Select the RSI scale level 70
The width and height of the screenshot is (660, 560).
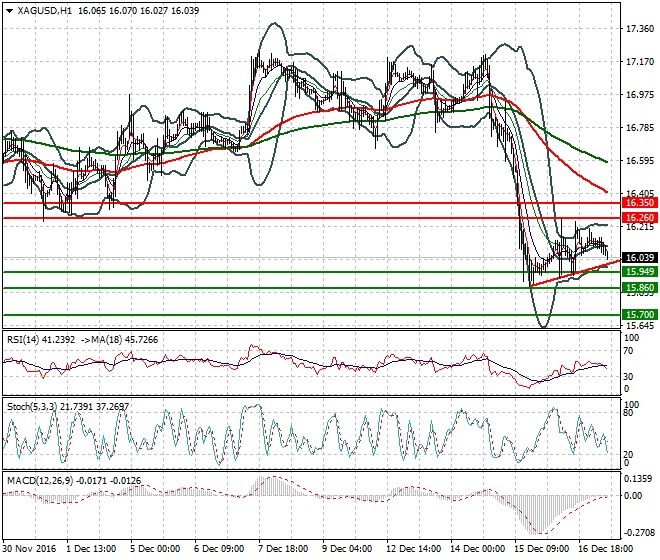click(629, 351)
